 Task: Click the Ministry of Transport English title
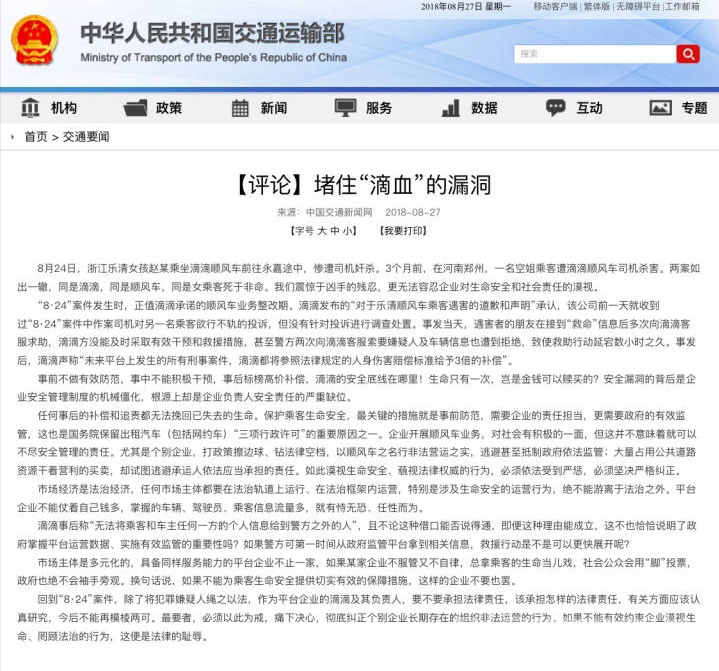[x=213, y=58]
